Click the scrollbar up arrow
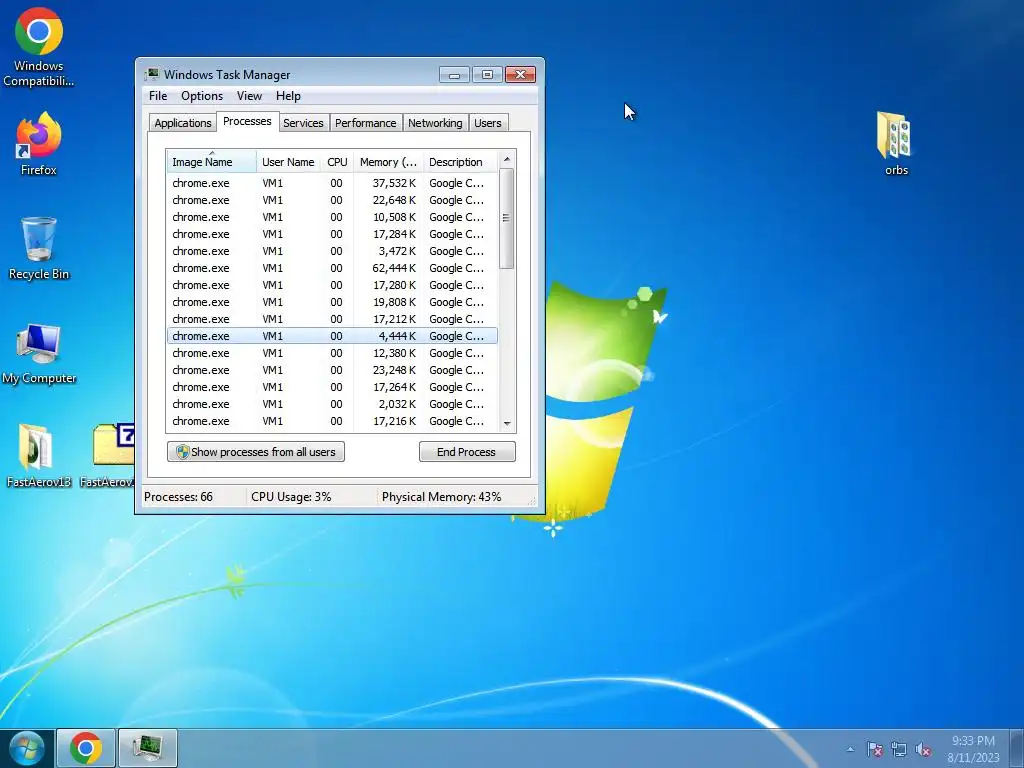The width and height of the screenshot is (1024, 768). click(x=507, y=159)
